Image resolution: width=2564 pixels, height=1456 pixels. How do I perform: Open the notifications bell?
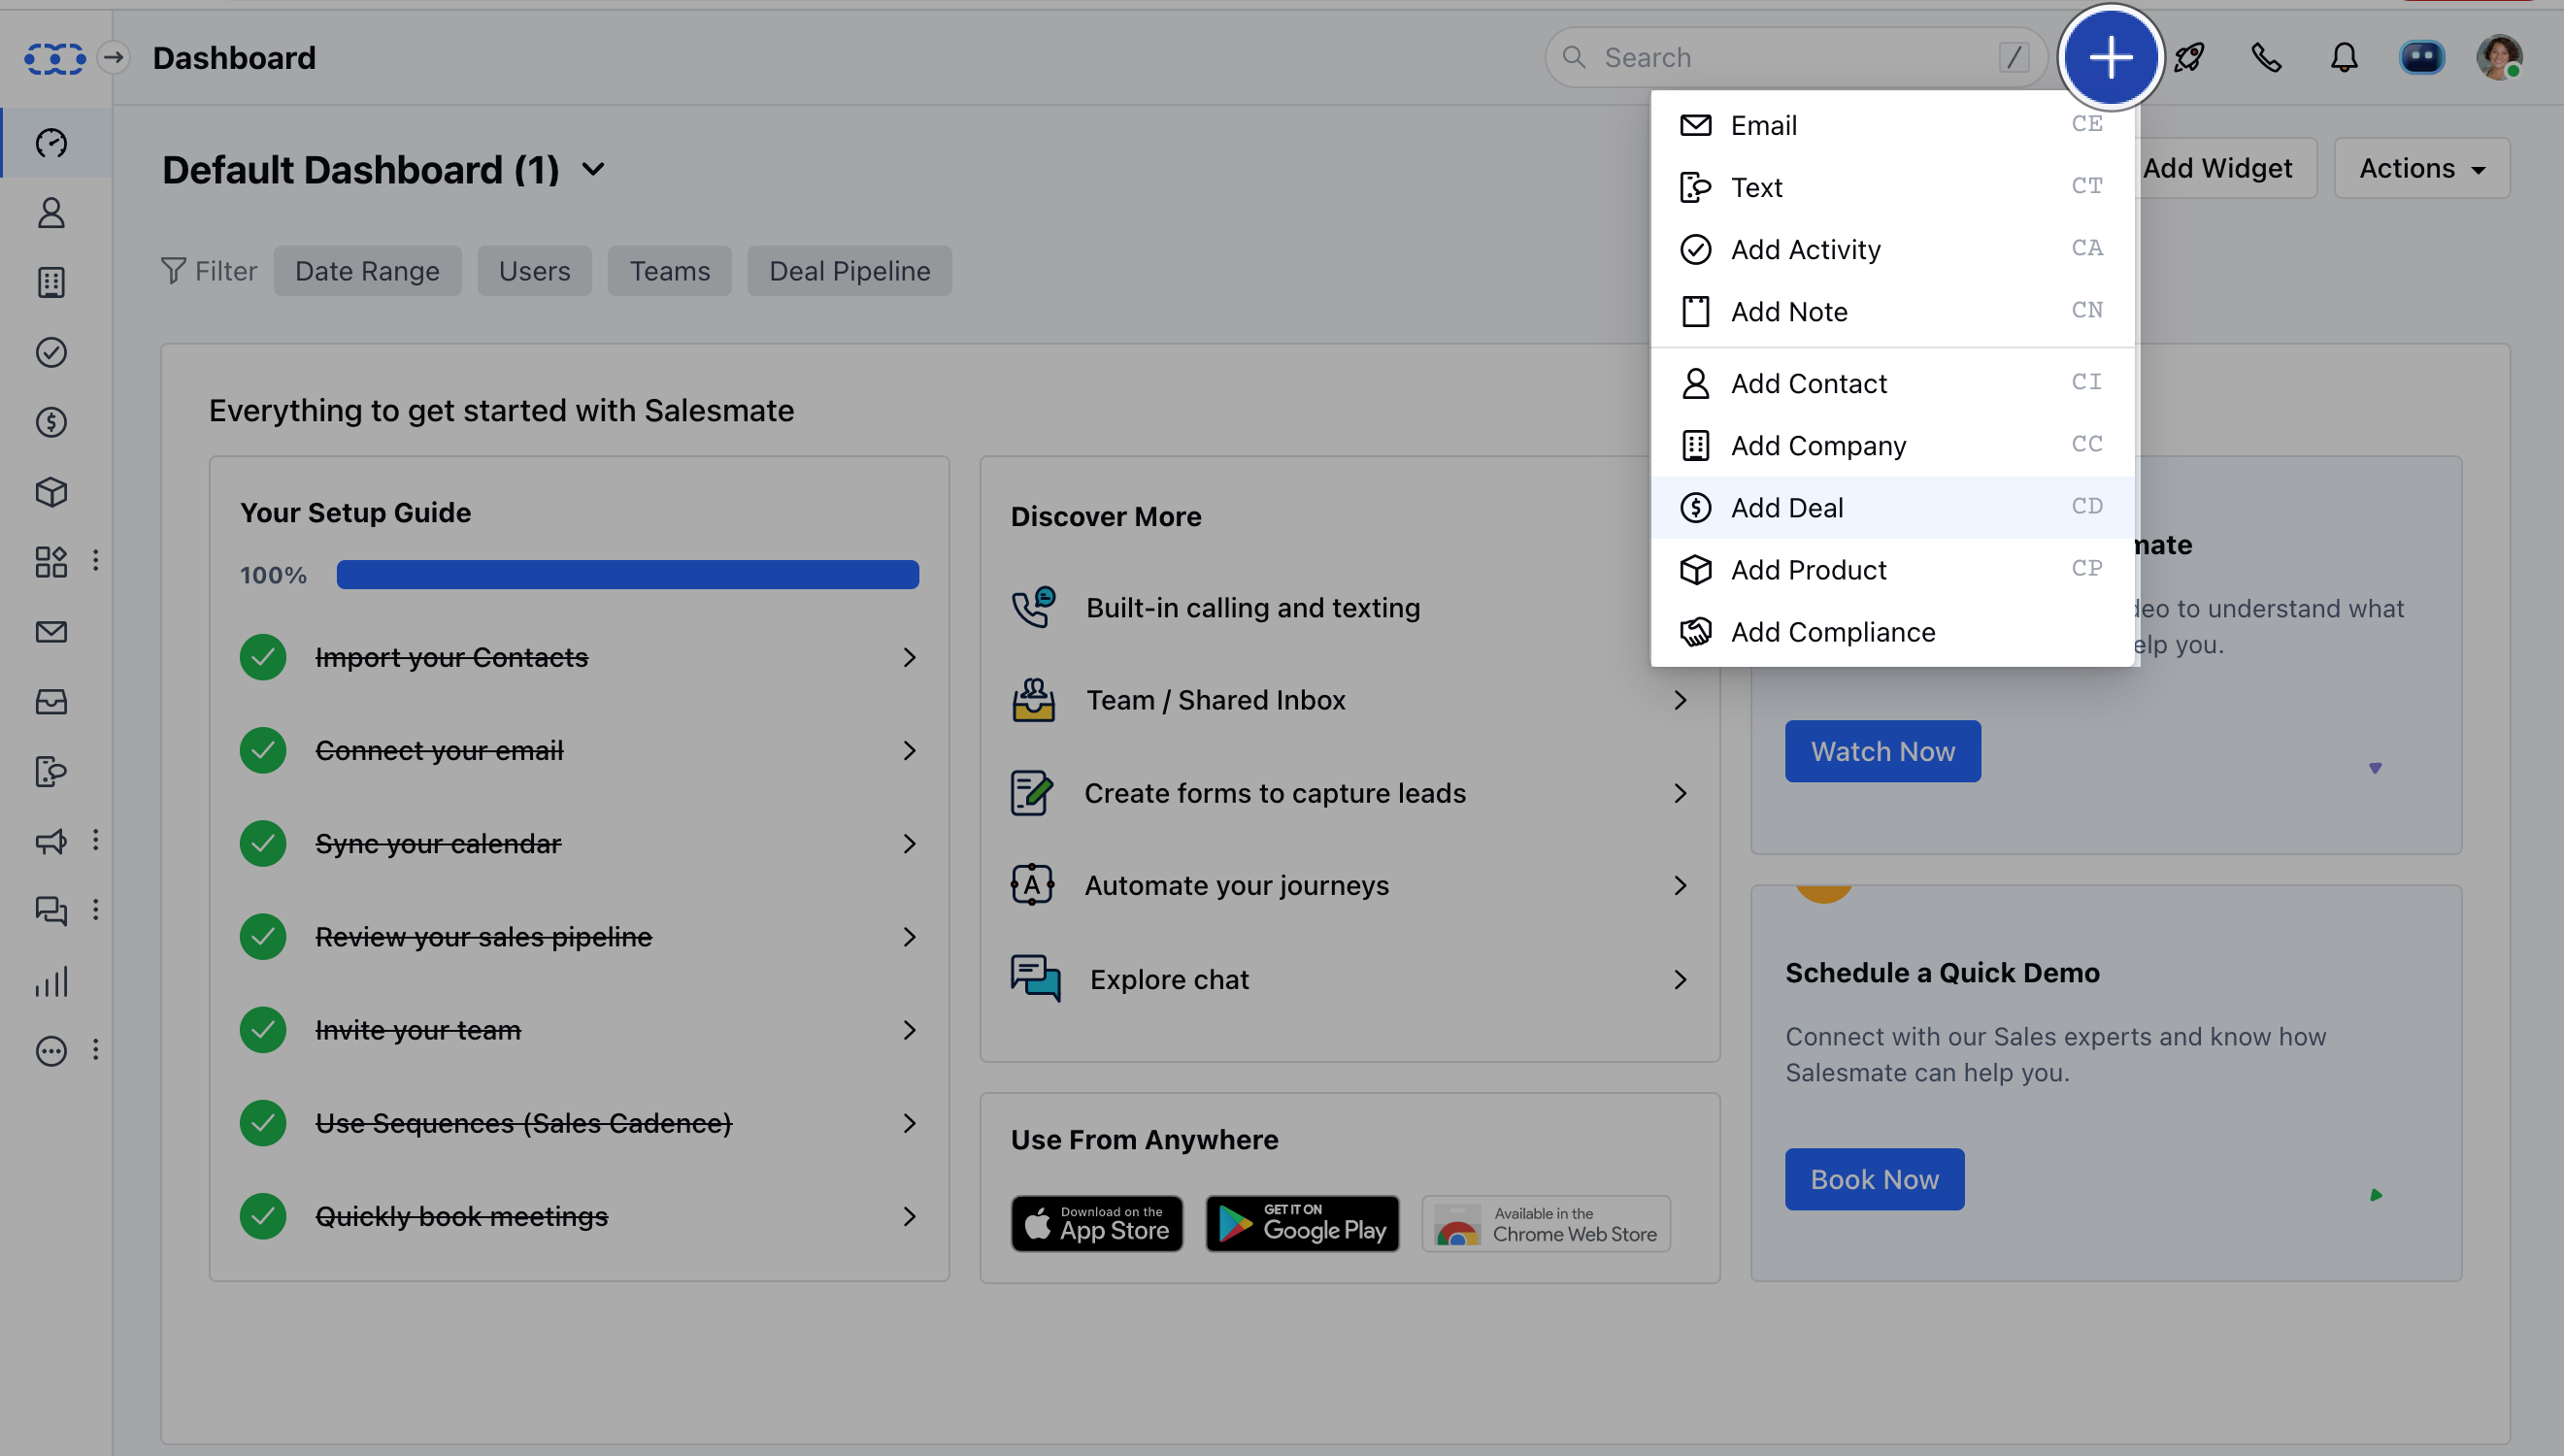point(2344,57)
